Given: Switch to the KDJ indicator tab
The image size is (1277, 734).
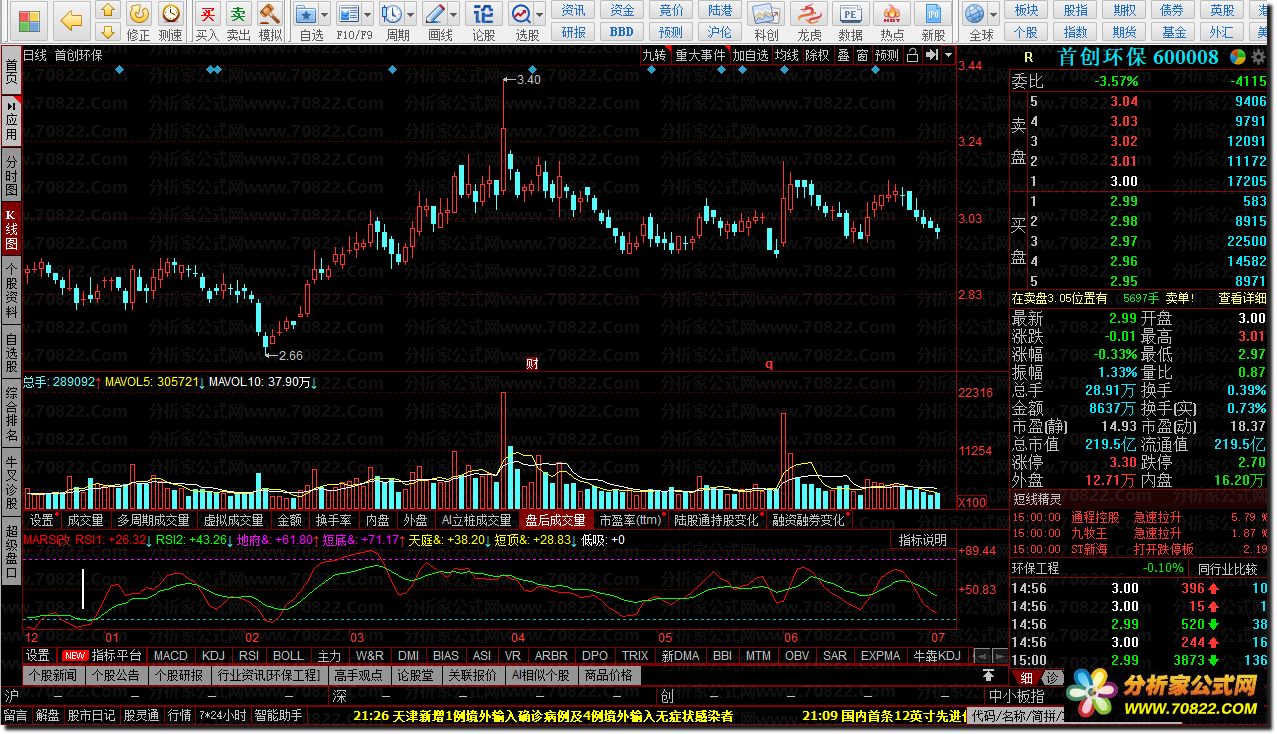Looking at the screenshot, I should click(x=214, y=656).
